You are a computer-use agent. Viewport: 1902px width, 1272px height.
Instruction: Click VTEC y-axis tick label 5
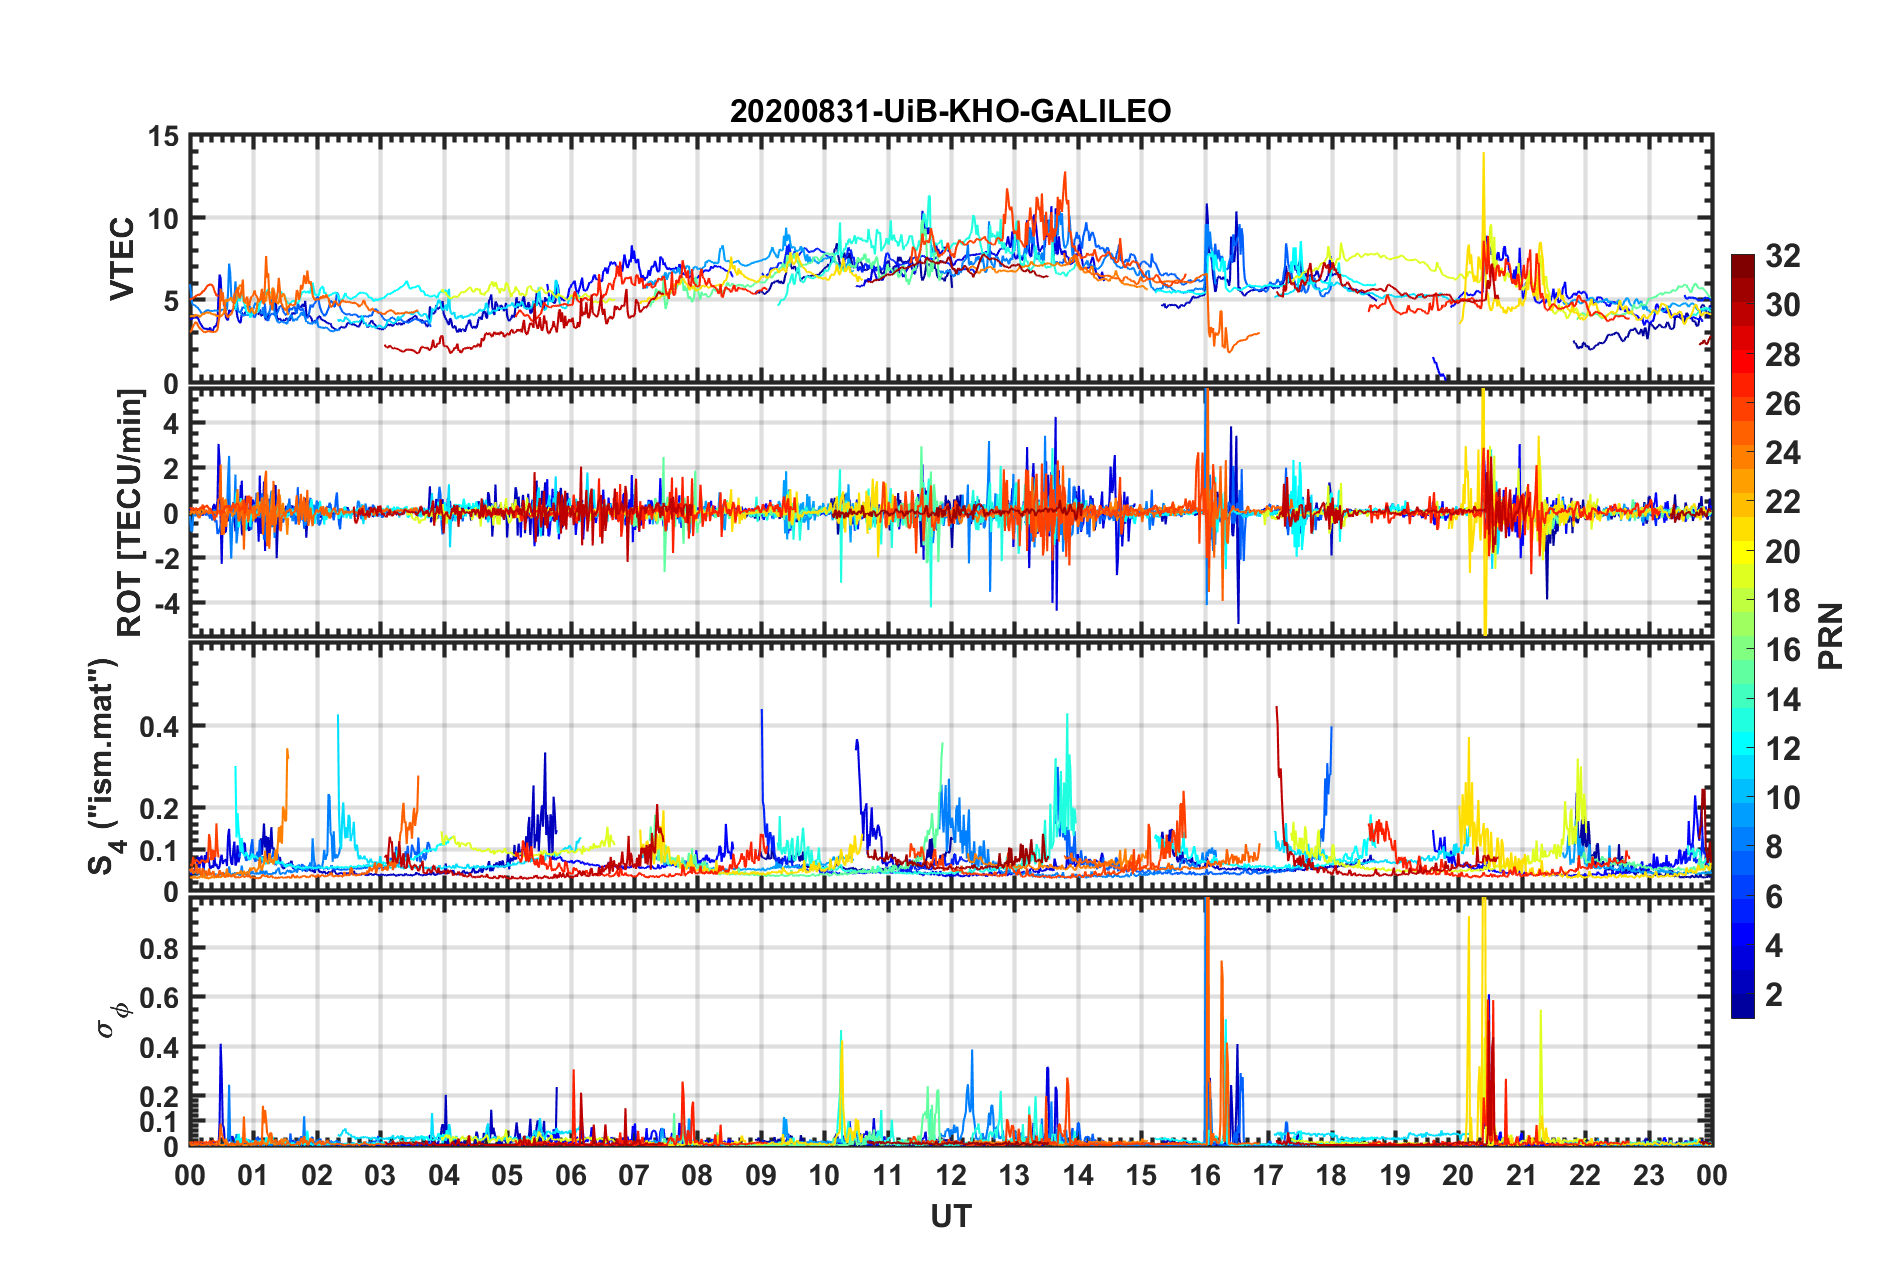[x=171, y=301]
